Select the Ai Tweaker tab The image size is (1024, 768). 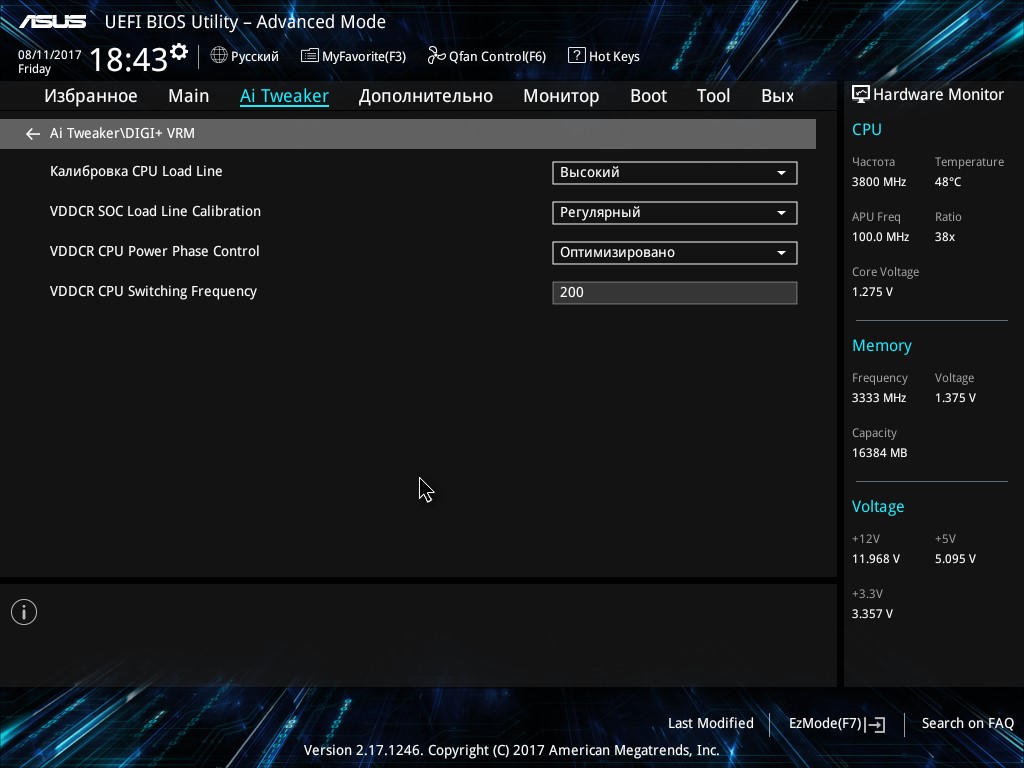pyautogui.click(x=284, y=96)
